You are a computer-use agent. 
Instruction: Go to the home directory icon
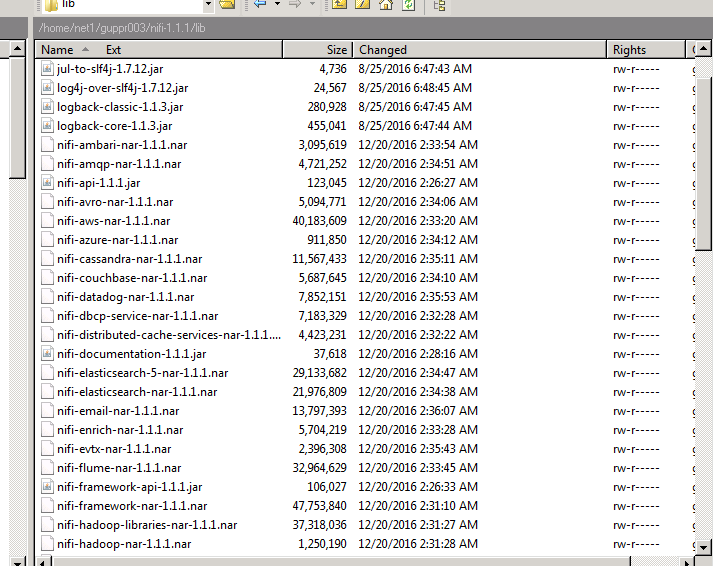tap(386, 5)
